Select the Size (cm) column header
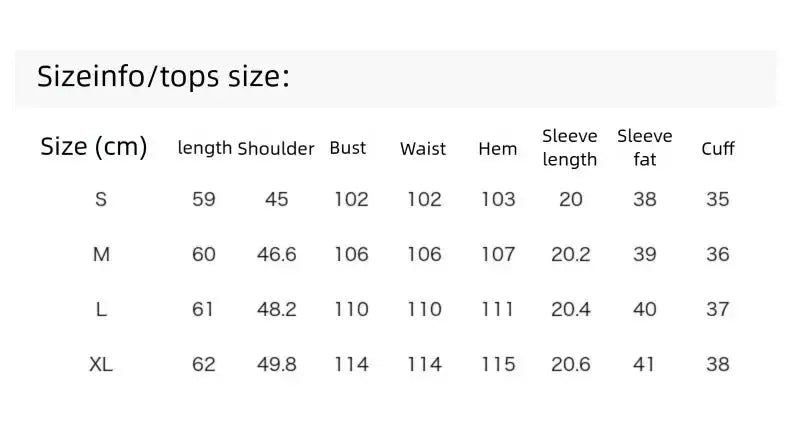 94,147
